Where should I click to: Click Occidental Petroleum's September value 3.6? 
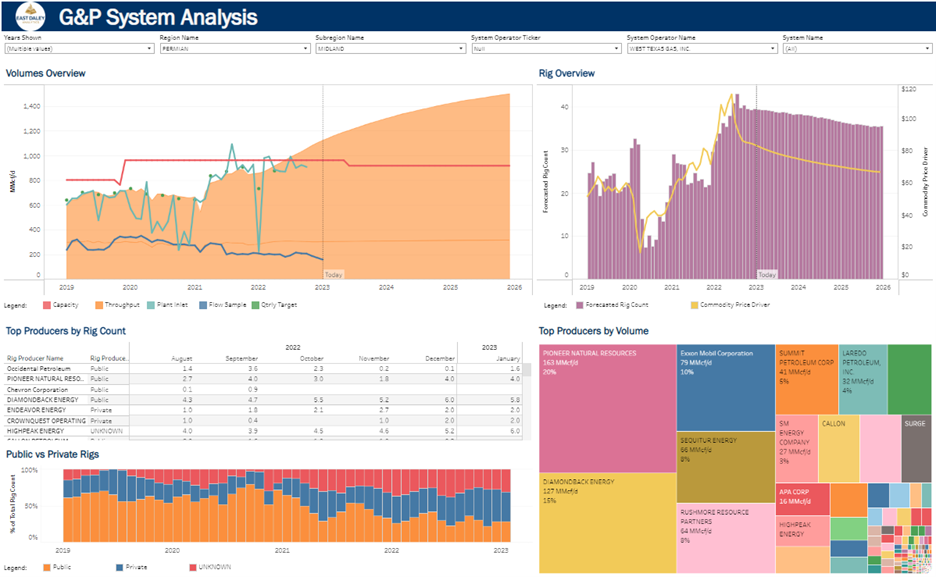click(x=253, y=369)
